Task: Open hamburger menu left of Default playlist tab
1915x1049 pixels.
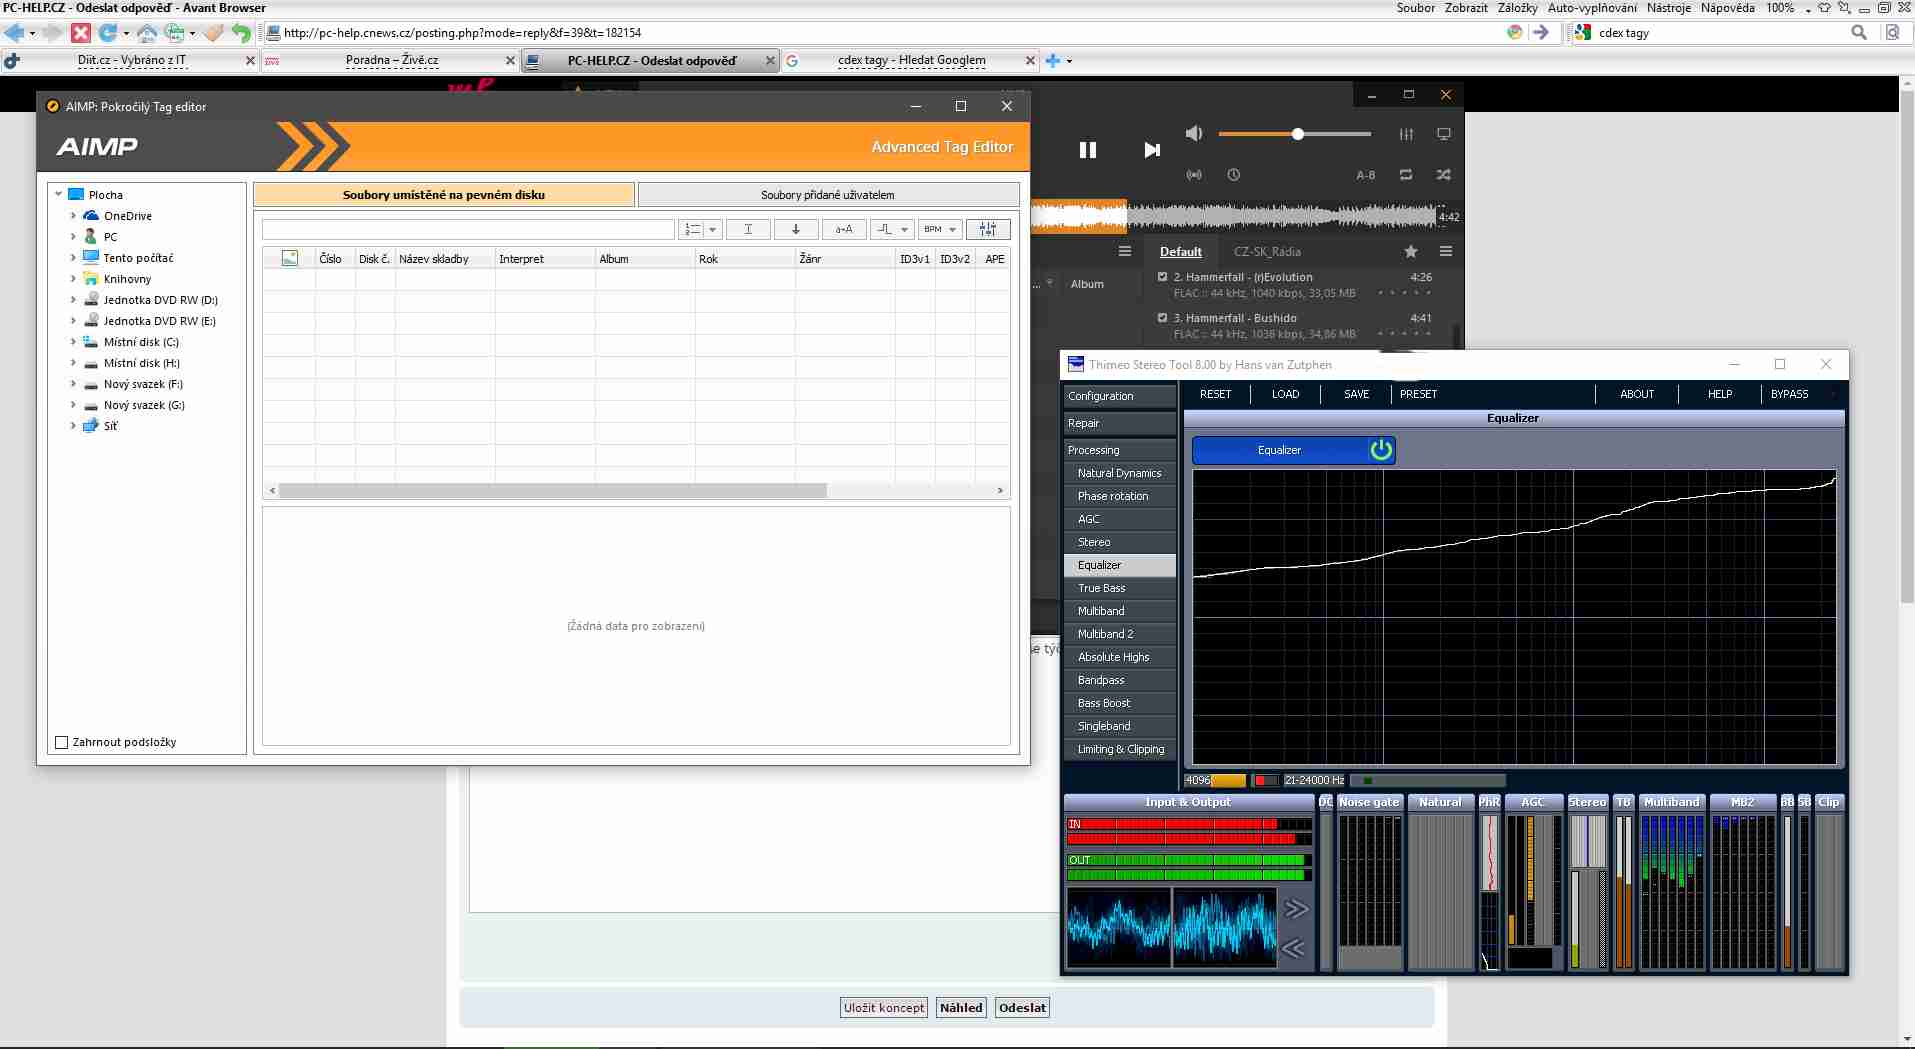Action: 1125,251
